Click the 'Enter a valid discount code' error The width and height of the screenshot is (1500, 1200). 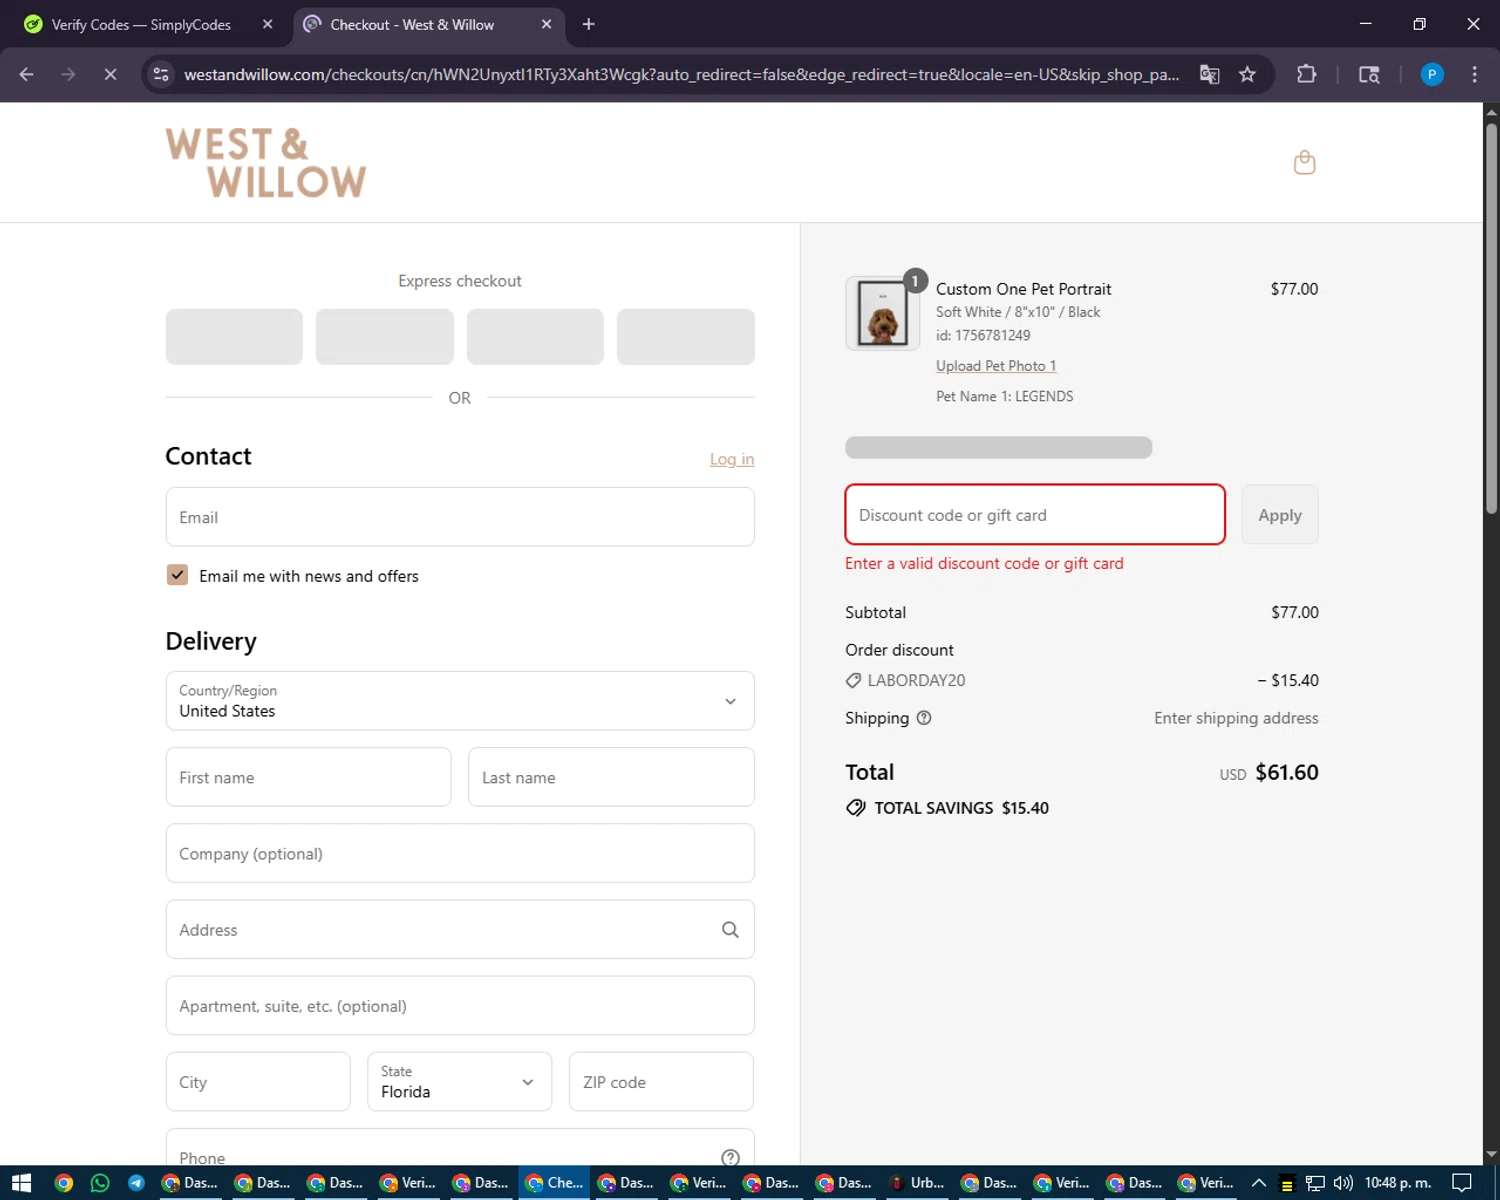984,563
